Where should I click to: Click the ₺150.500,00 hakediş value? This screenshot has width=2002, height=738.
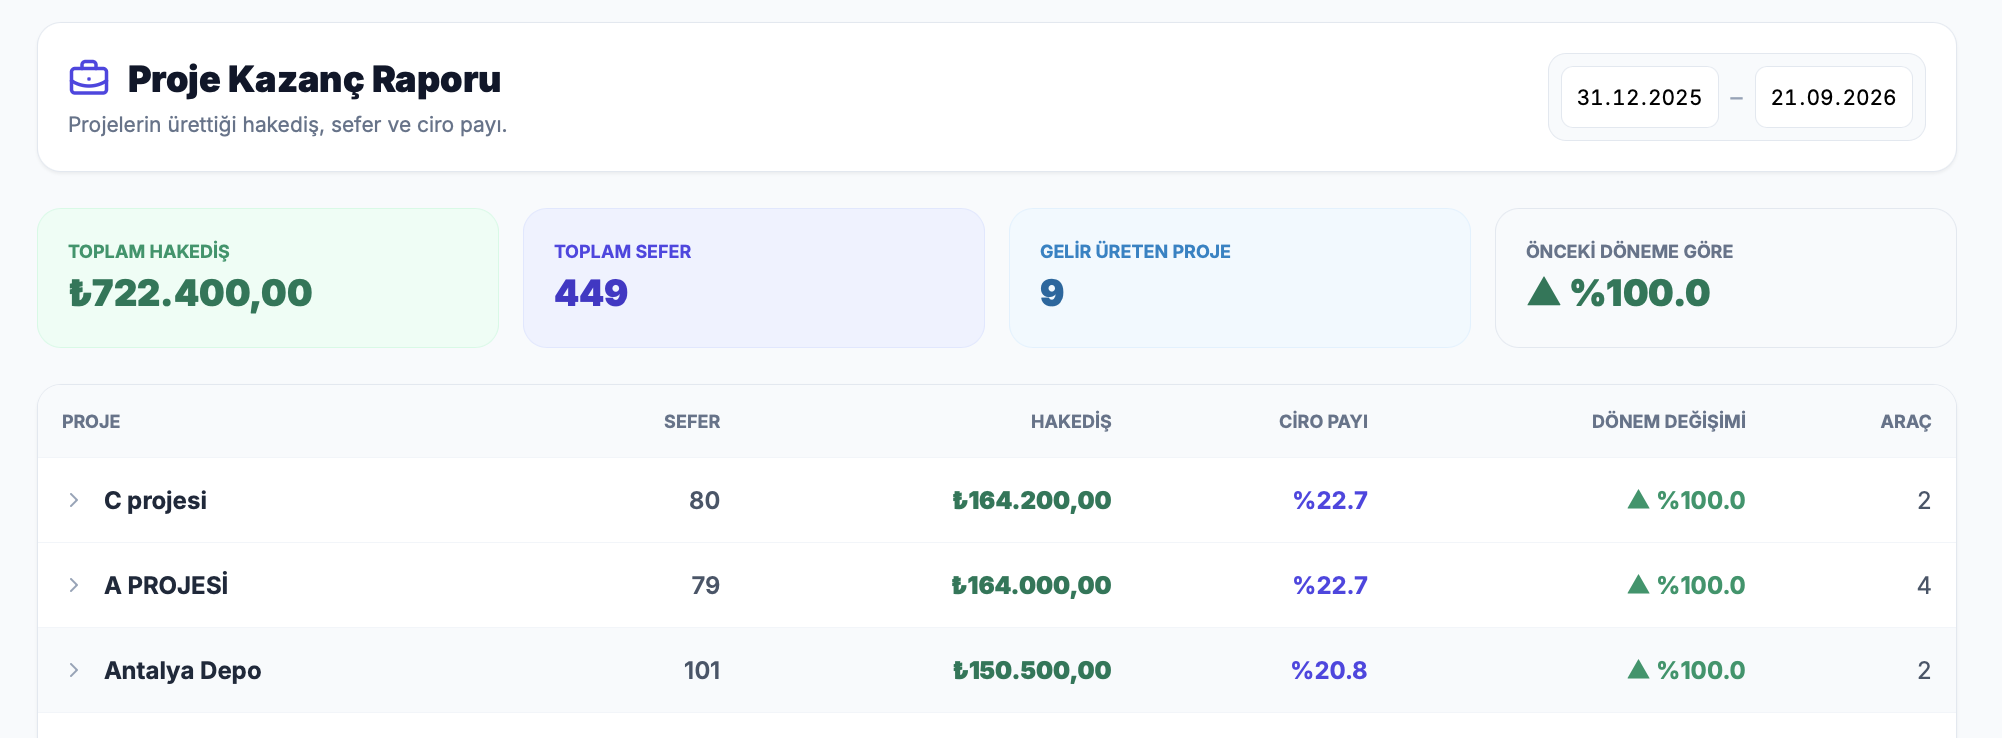point(1031,670)
